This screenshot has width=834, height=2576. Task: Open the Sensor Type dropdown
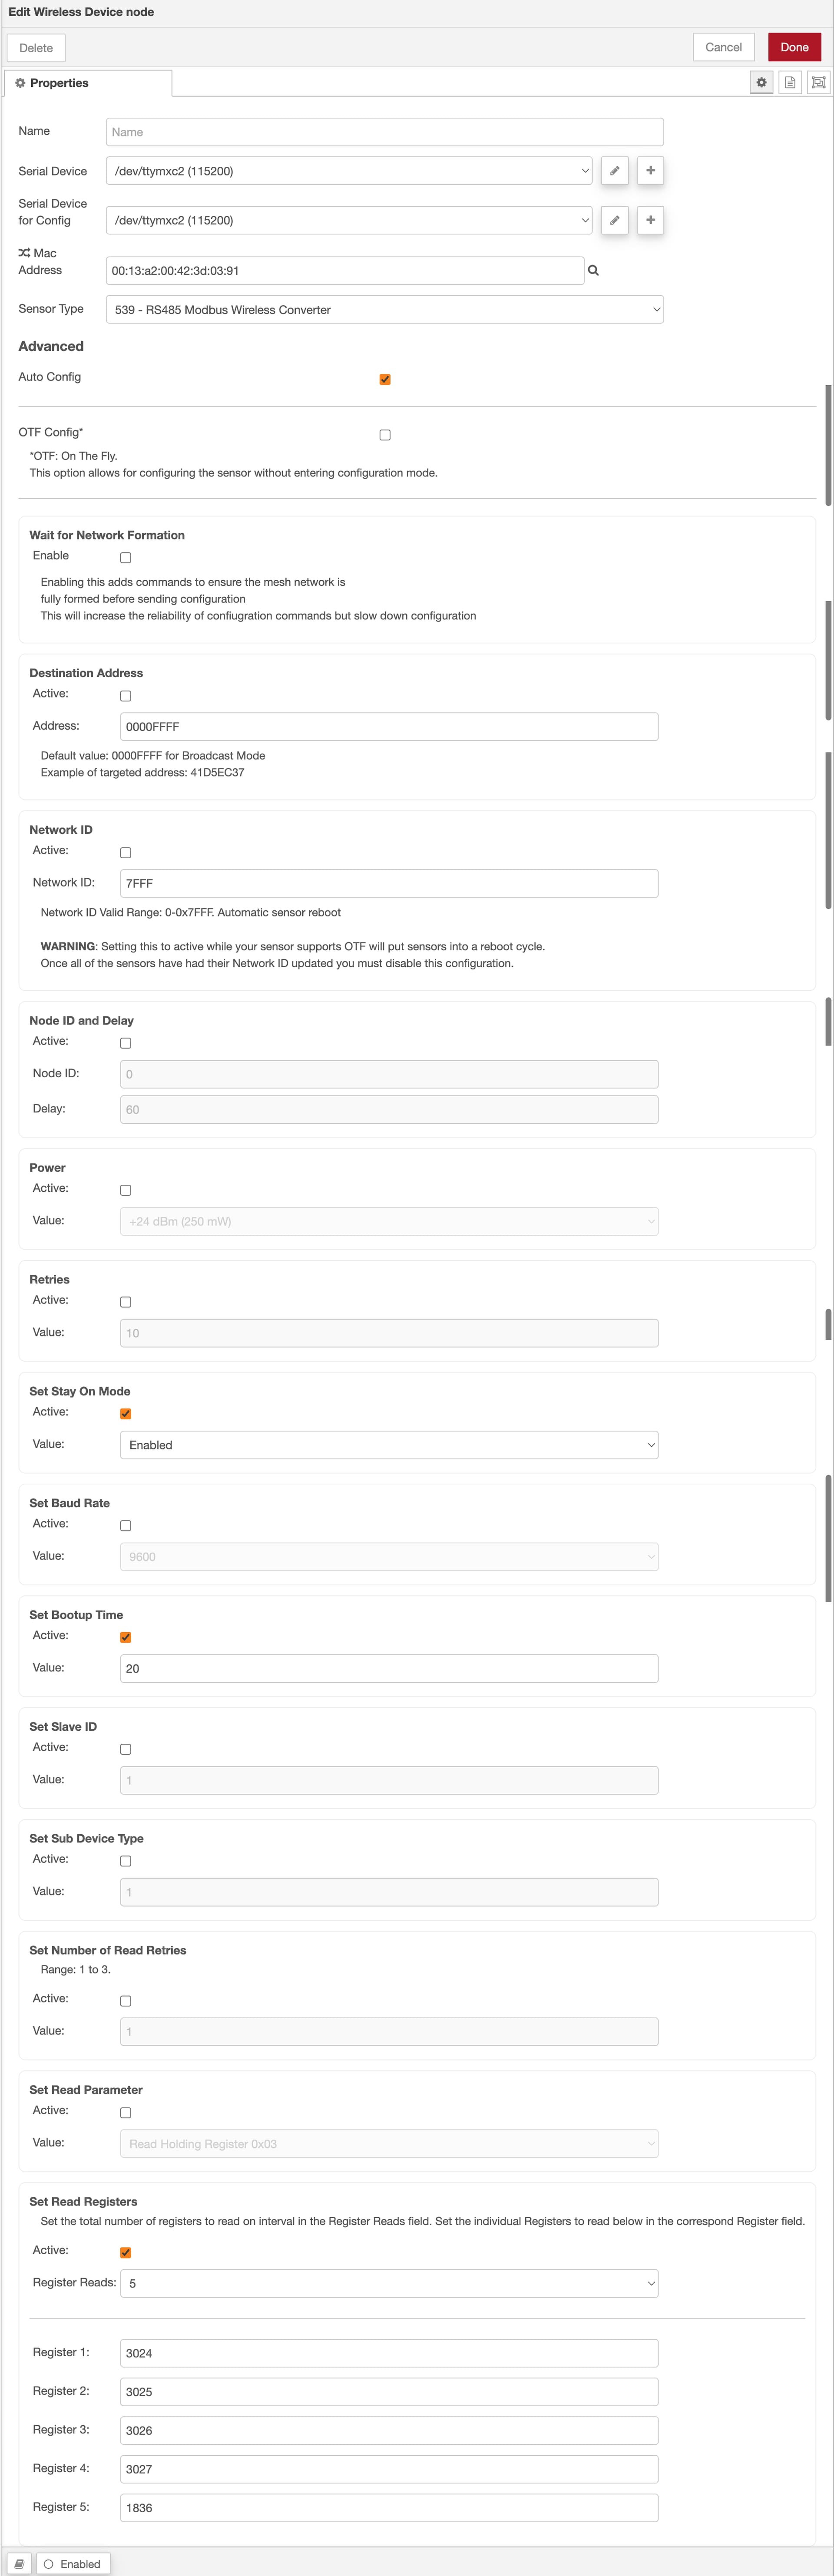pyautogui.click(x=384, y=310)
